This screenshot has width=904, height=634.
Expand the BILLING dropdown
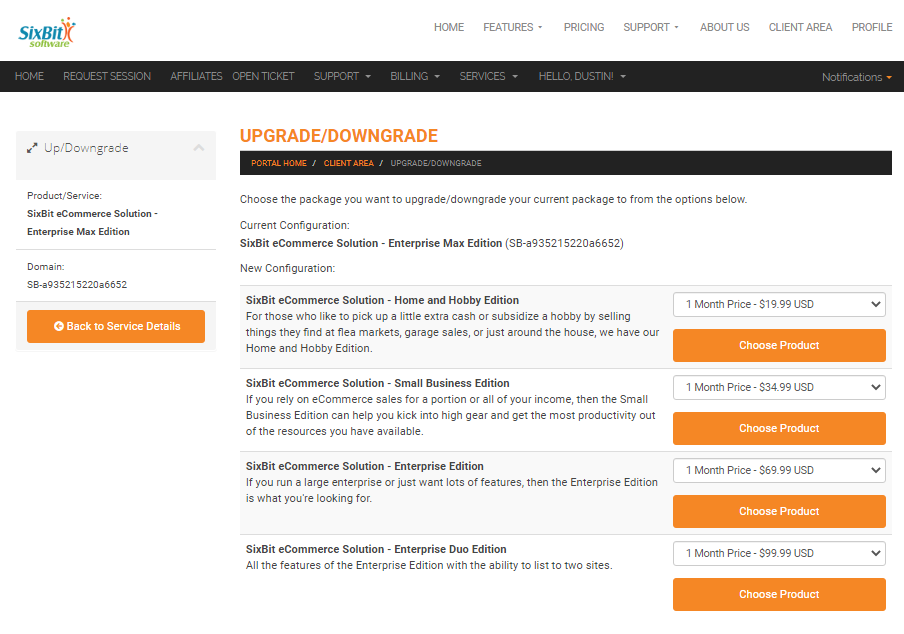click(x=415, y=76)
